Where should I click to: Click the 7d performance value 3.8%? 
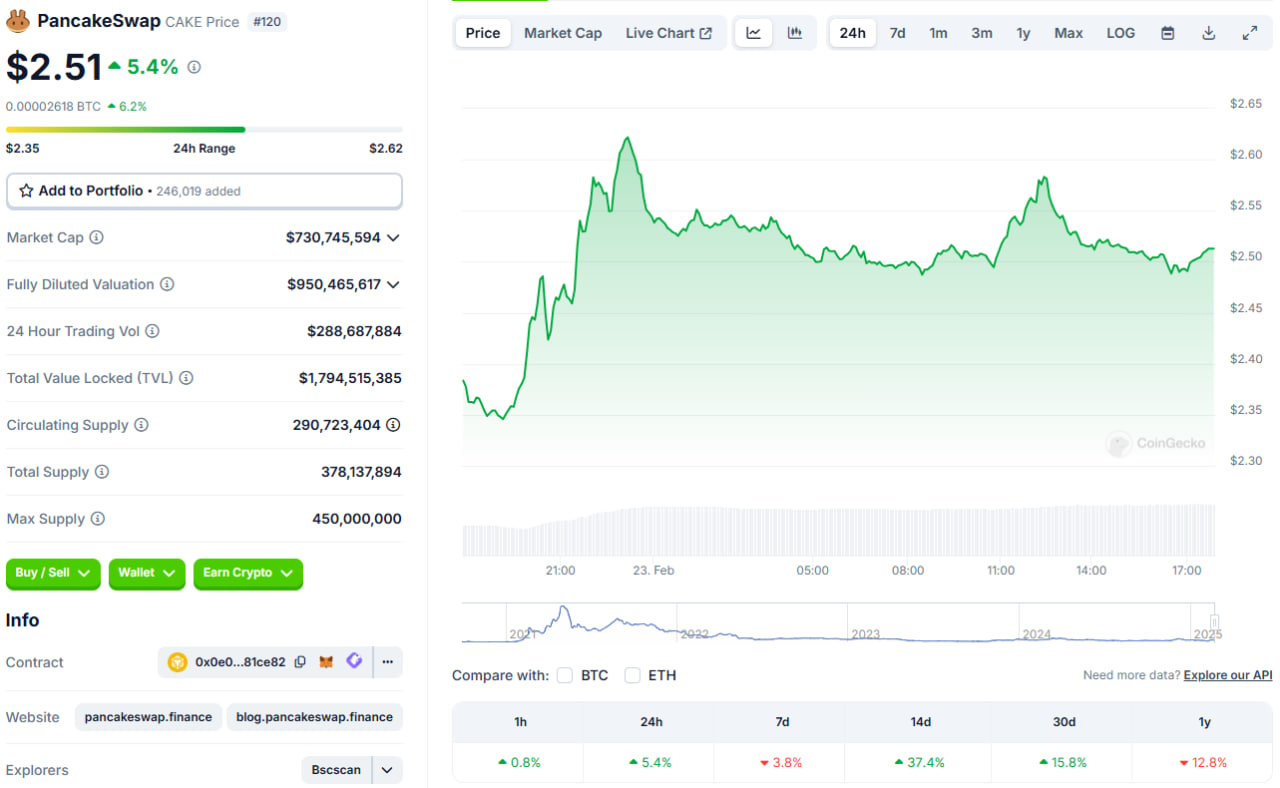point(781,762)
